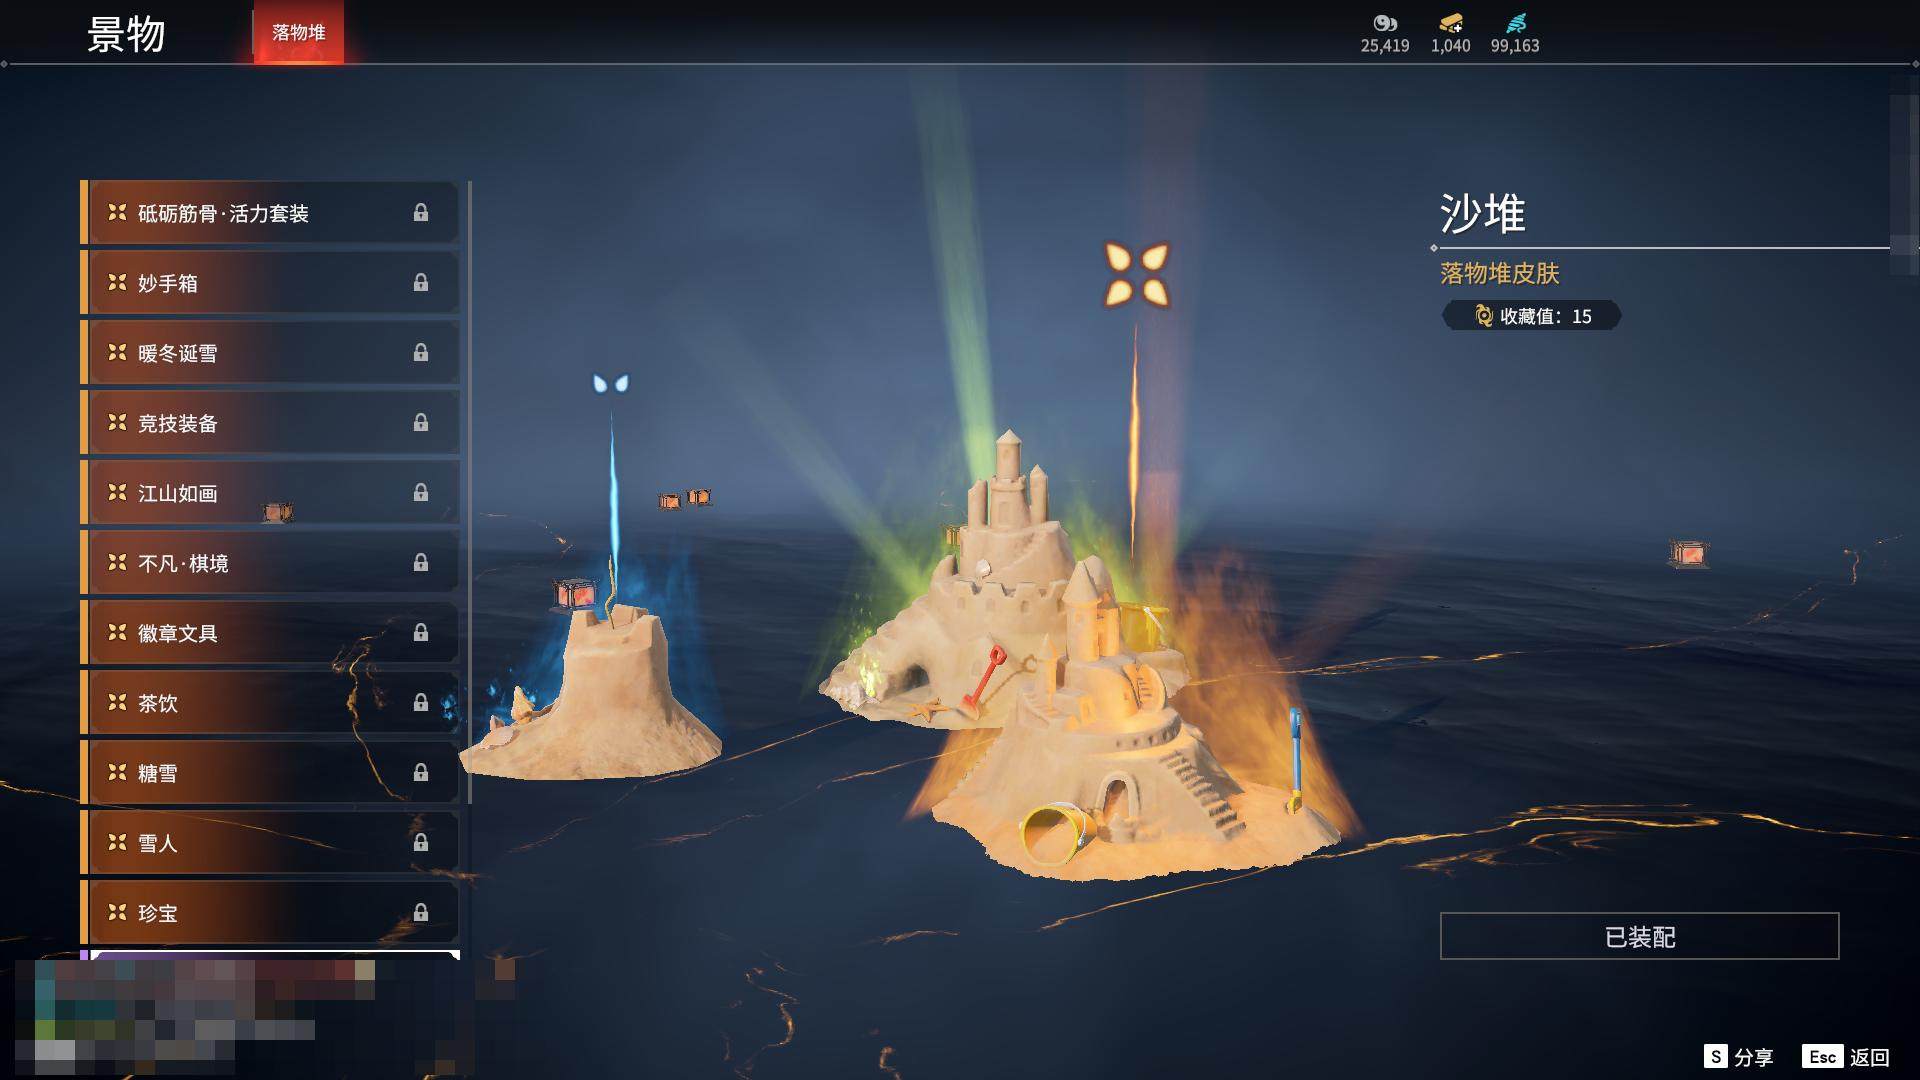Select the 落物堆 tab
The height and width of the screenshot is (1080, 1920).
298,33
